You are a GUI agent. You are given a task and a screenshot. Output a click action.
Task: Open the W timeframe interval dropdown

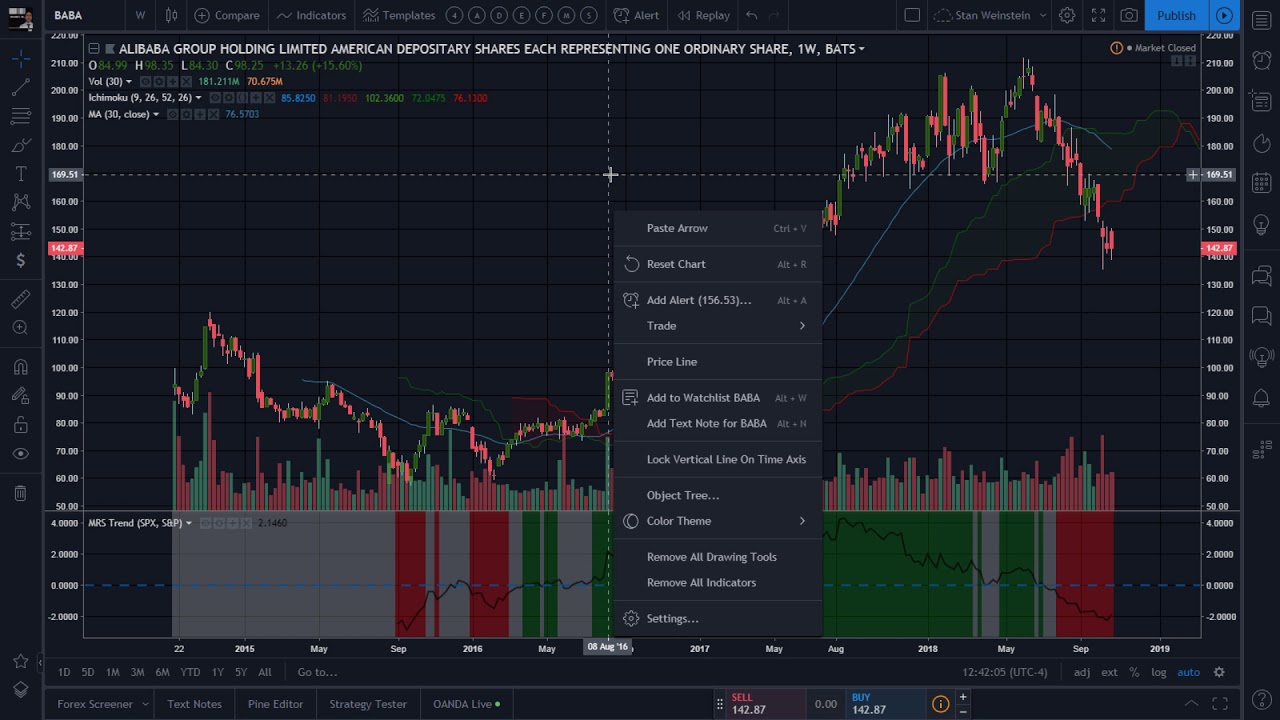pos(140,15)
